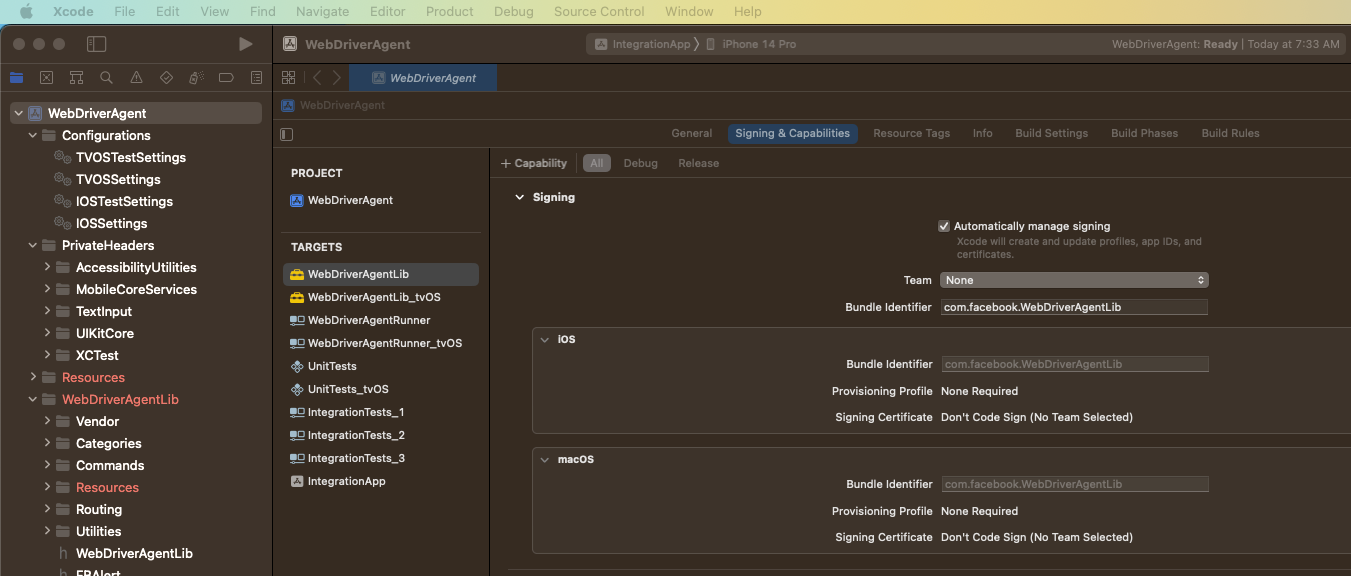Add a new Capability
This screenshot has width=1351, height=576.
point(534,163)
